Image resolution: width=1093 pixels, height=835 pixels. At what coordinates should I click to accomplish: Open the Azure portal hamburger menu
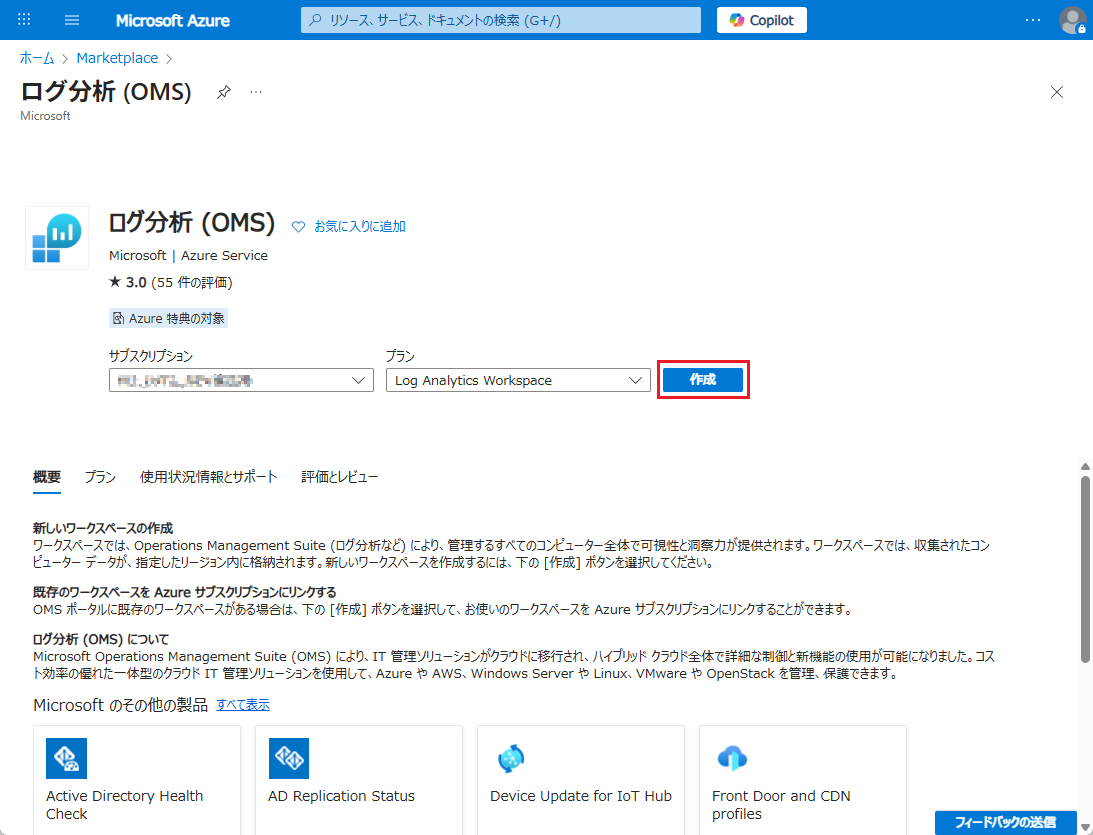(71, 20)
